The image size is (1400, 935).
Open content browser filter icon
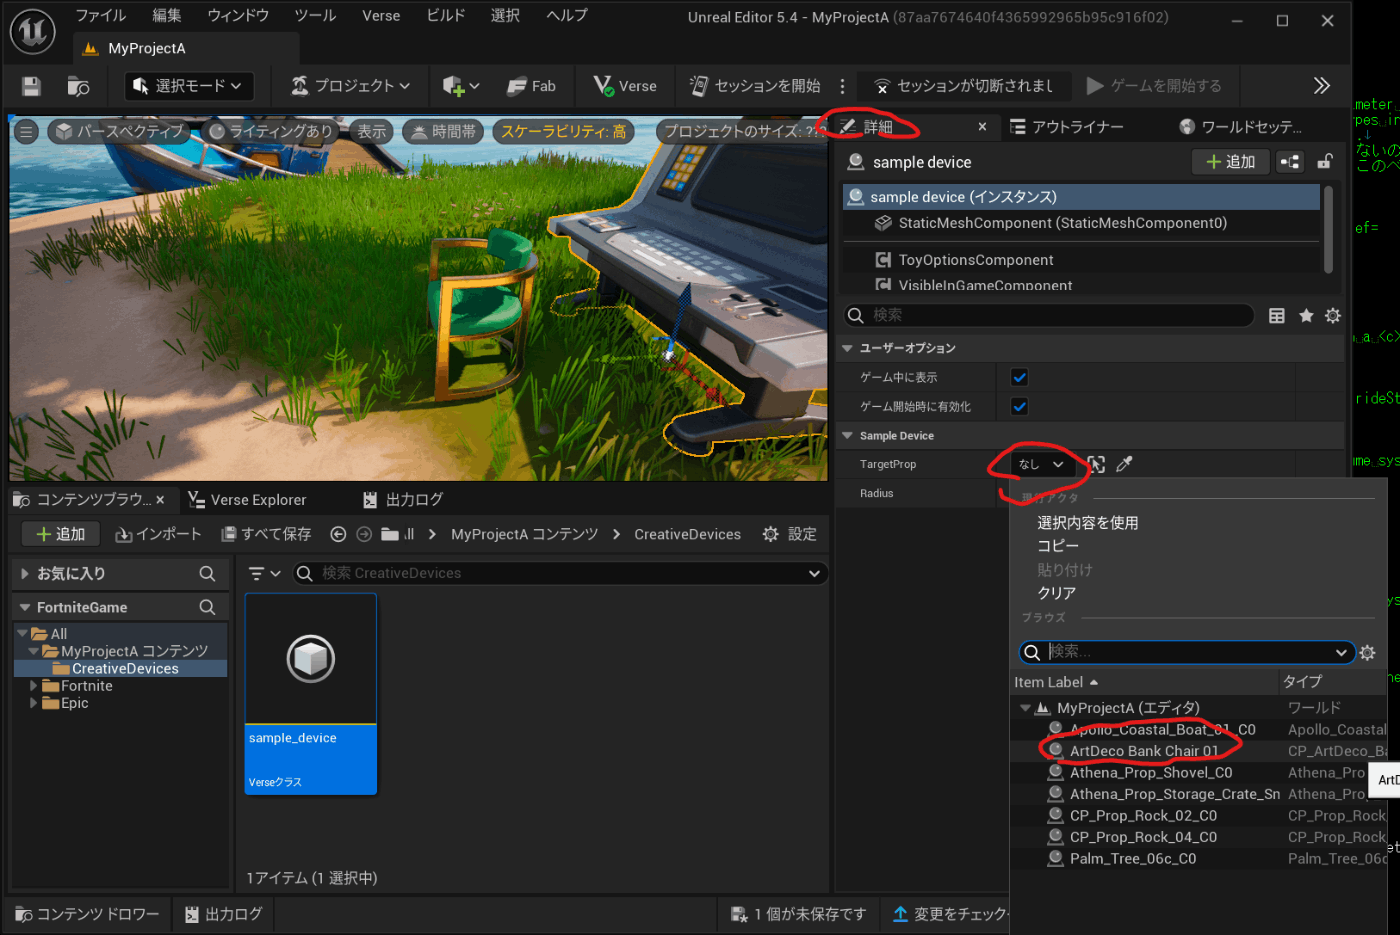pos(264,573)
